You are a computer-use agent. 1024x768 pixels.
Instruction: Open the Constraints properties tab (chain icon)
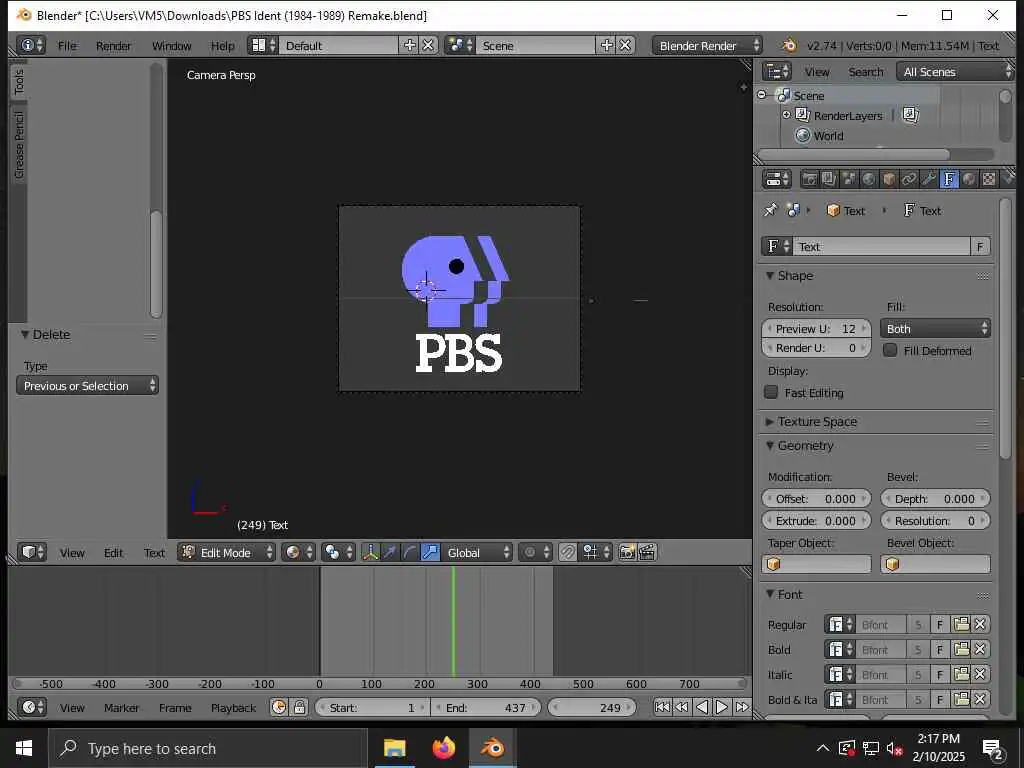(908, 179)
